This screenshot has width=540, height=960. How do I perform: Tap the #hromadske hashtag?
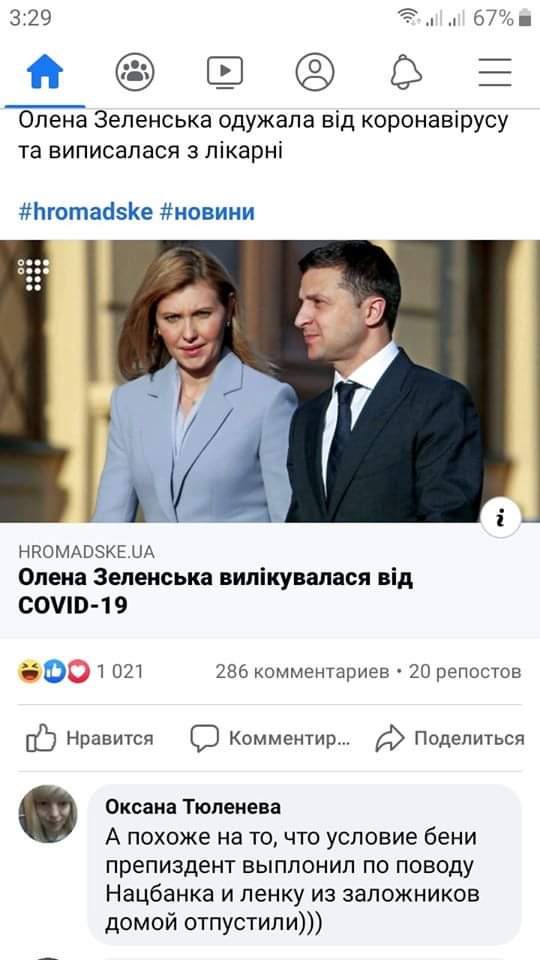tap(85, 212)
